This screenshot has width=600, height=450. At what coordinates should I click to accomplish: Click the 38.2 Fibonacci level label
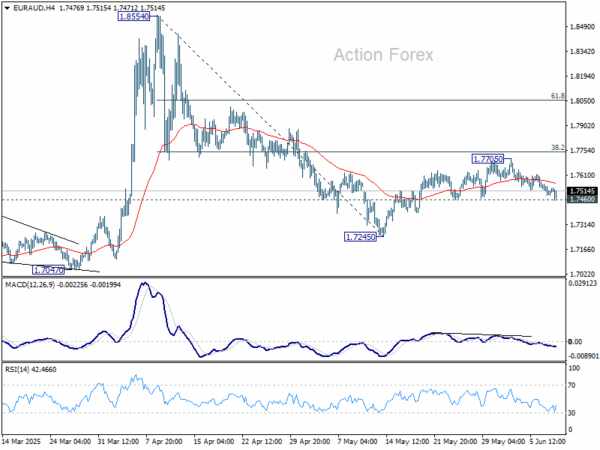click(x=558, y=147)
